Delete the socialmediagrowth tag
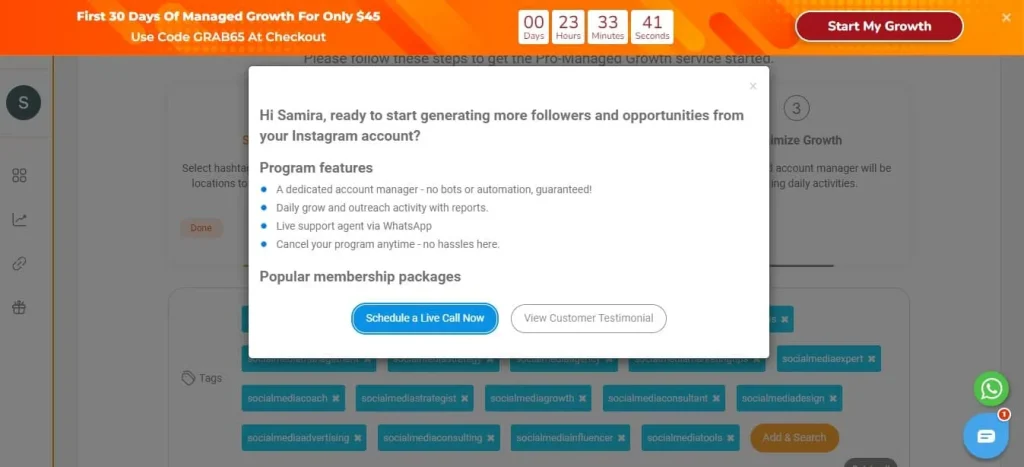The image size is (1024, 467). 583,398
